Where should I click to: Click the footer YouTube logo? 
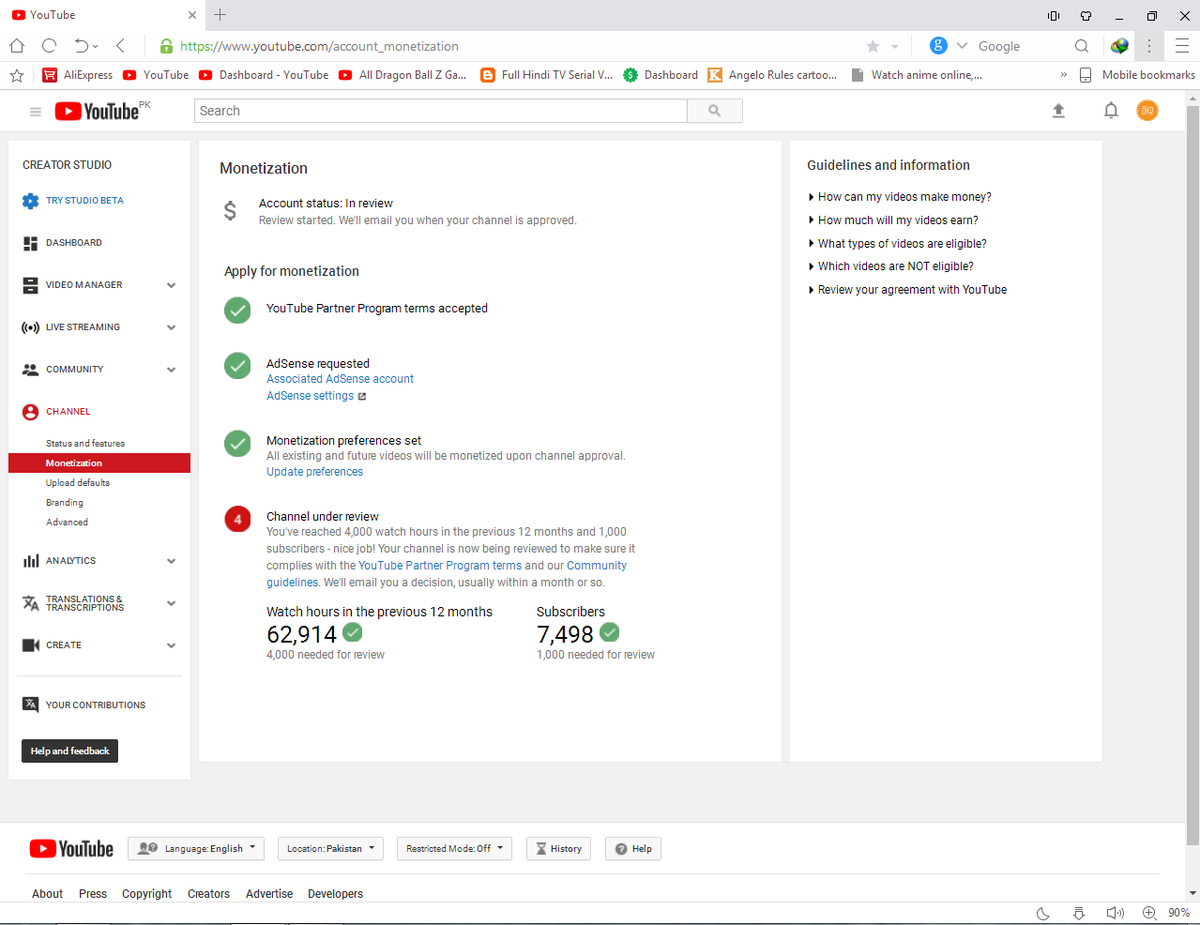(x=71, y=849)
